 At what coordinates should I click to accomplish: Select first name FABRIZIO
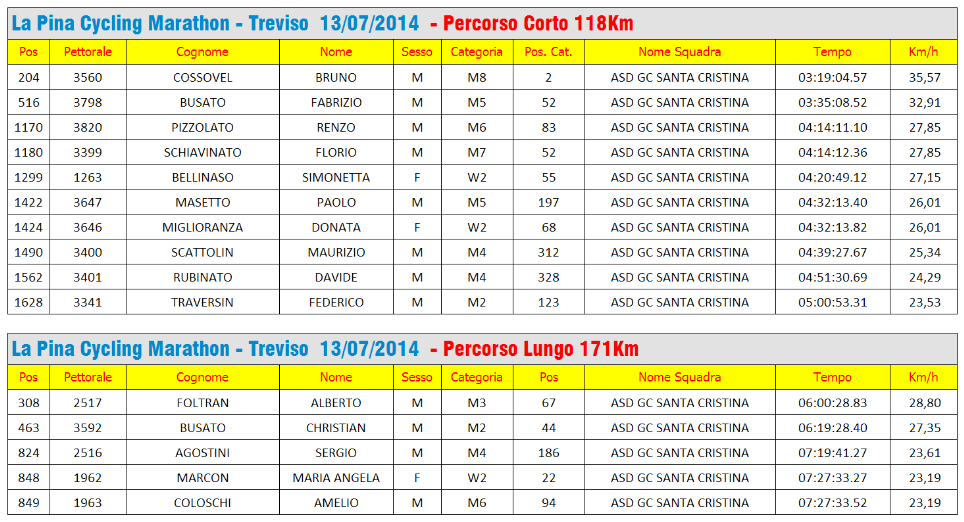[x=336, y=103]
